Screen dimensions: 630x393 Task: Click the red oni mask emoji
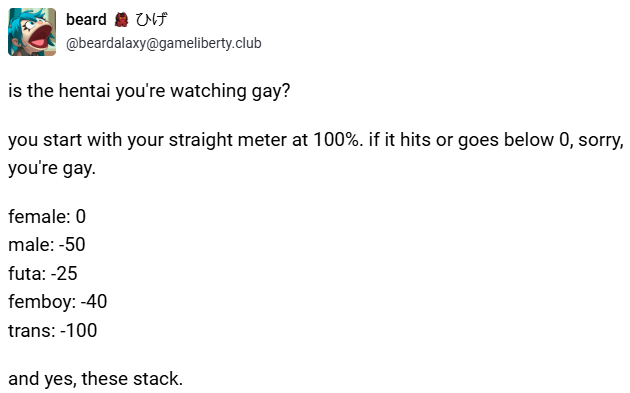pyautogui.click(x=121, y=19)
